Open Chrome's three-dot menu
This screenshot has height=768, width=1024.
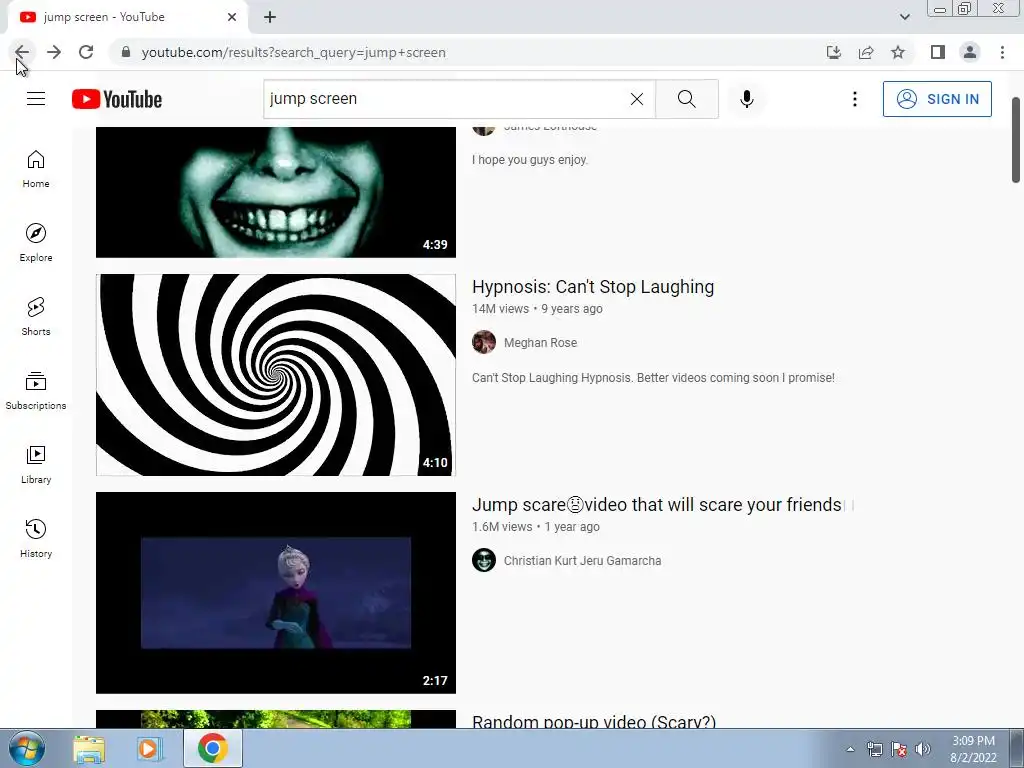[x=1002, y=52]
